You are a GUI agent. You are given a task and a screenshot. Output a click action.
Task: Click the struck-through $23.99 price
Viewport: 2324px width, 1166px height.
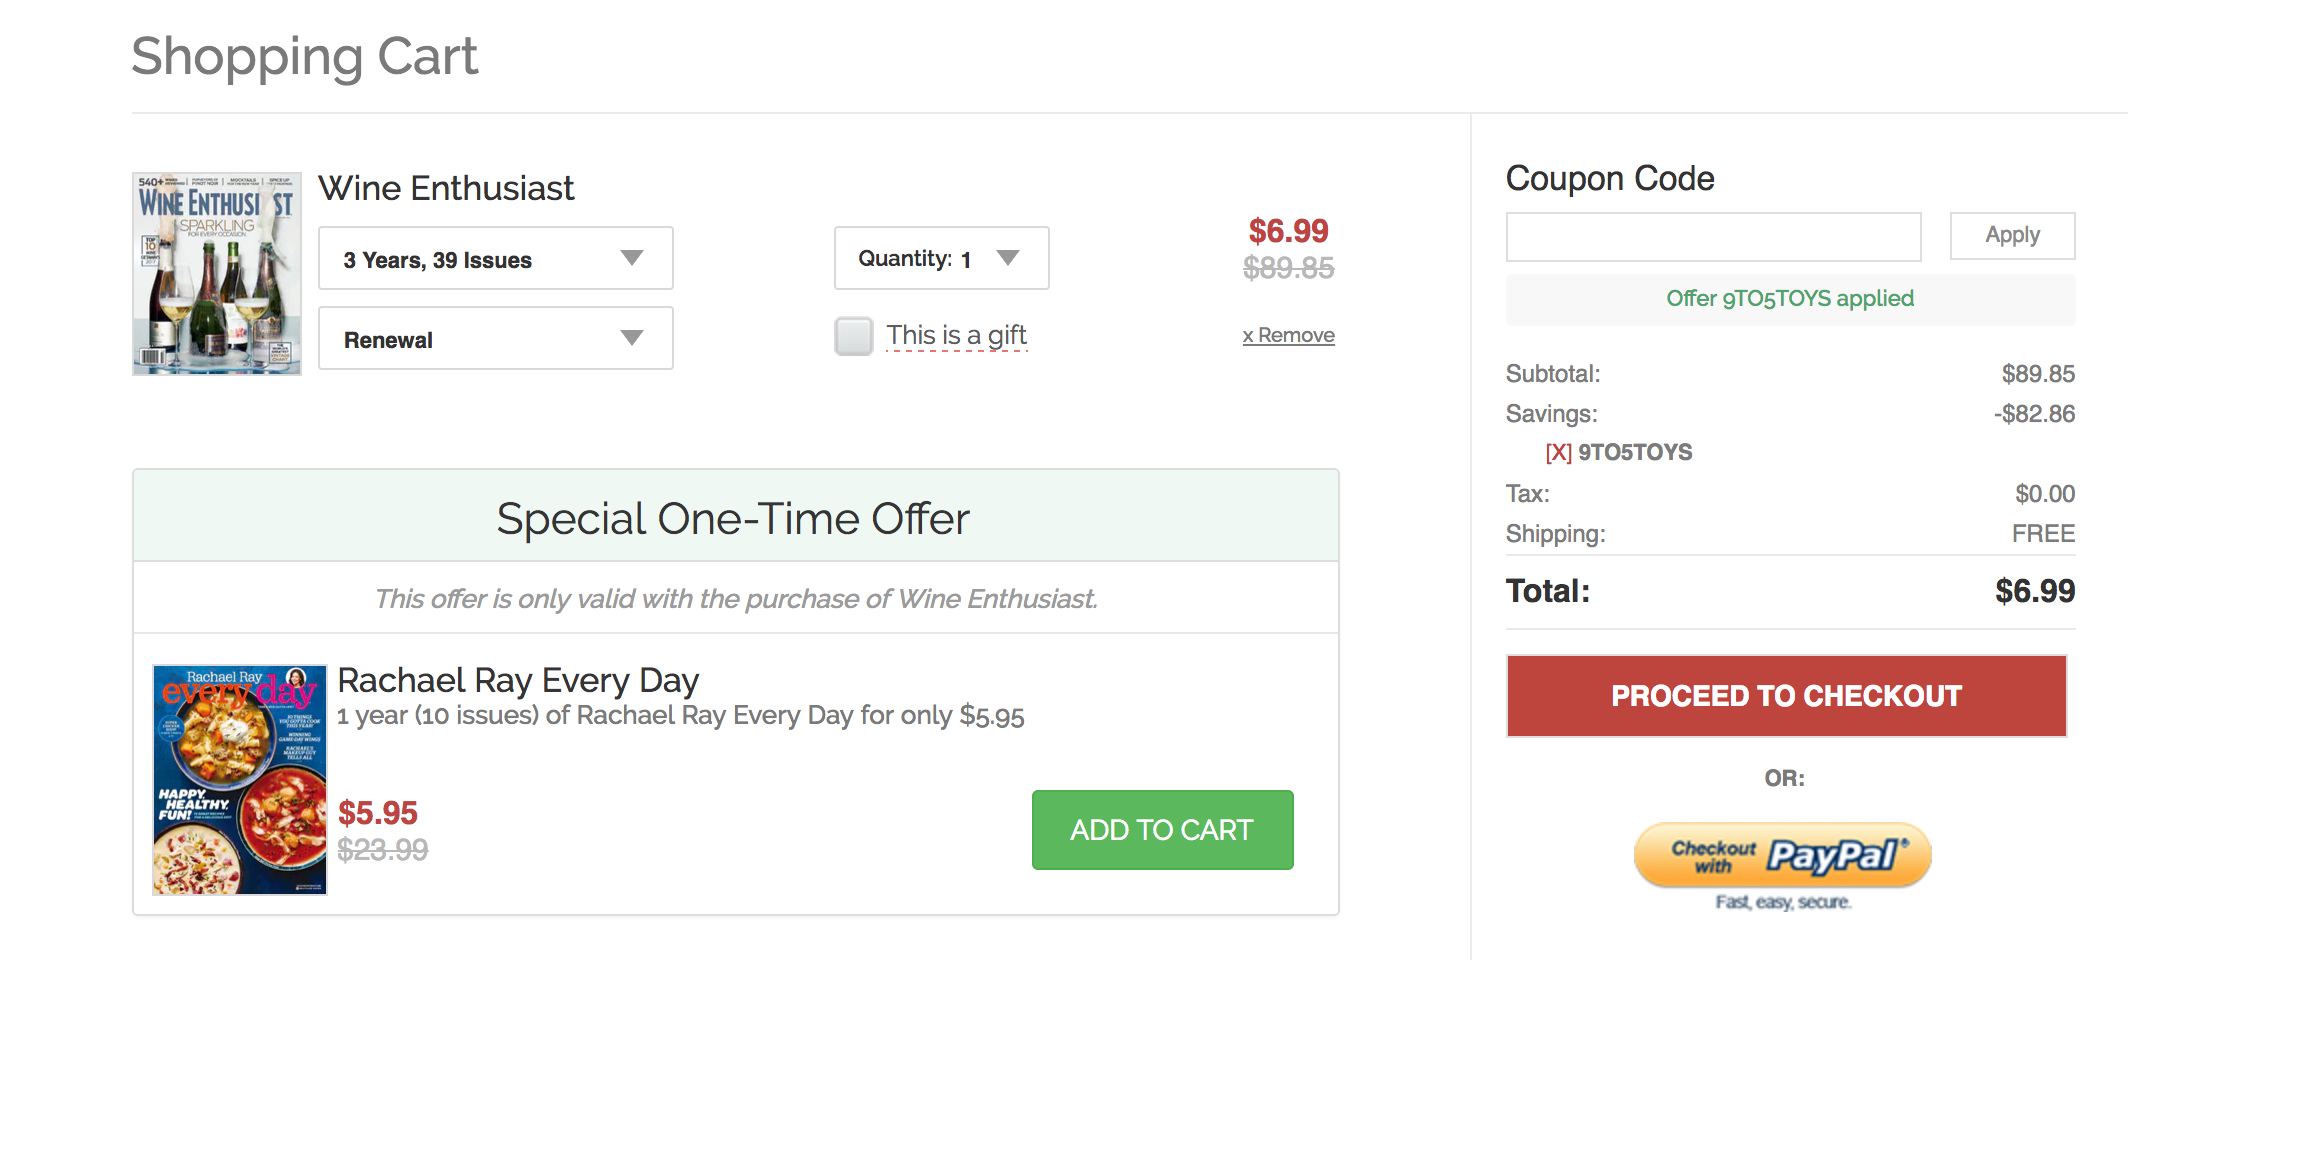382,850
